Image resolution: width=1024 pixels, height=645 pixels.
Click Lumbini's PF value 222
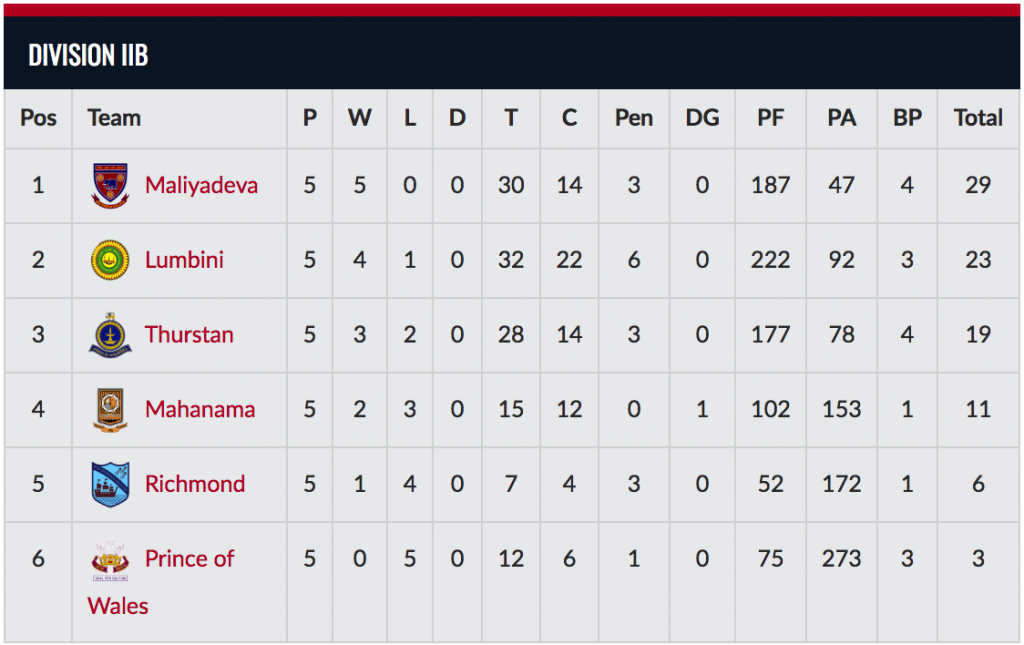[x=771, y=260]
